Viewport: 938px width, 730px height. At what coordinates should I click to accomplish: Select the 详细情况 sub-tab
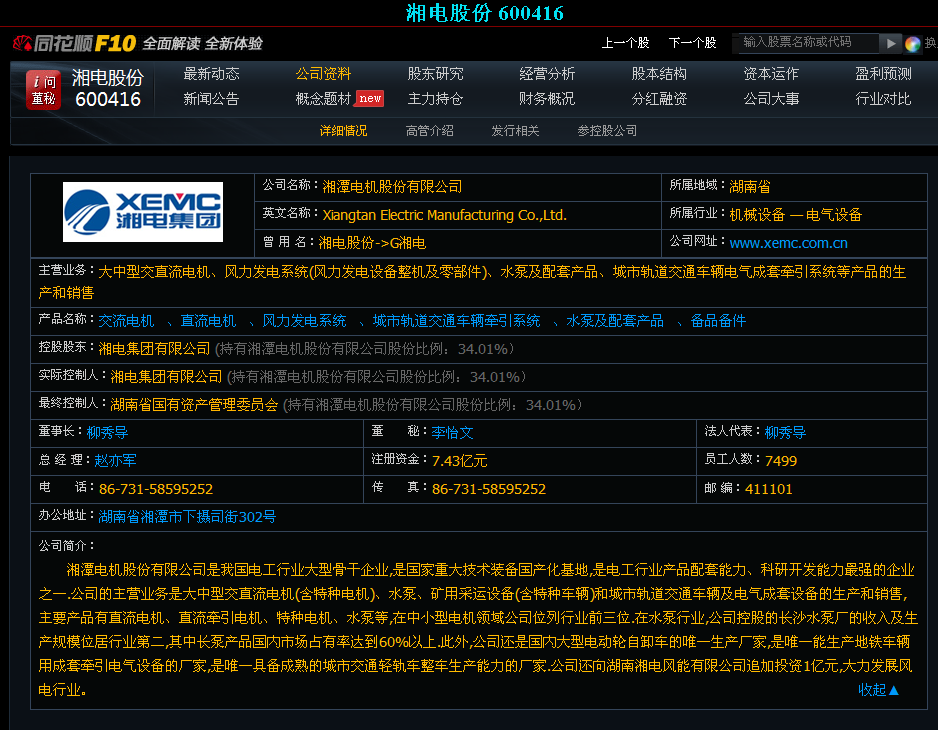coord(343,130)
